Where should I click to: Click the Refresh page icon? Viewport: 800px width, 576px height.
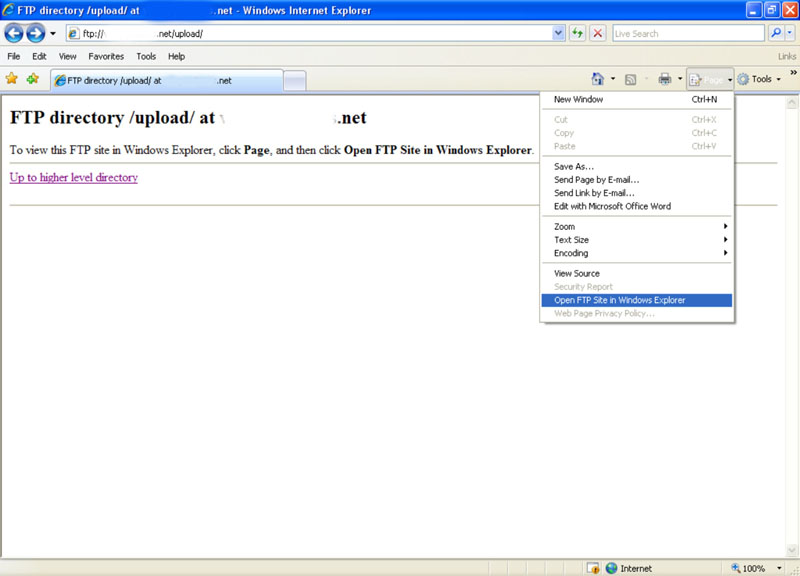tap(577, 34)
